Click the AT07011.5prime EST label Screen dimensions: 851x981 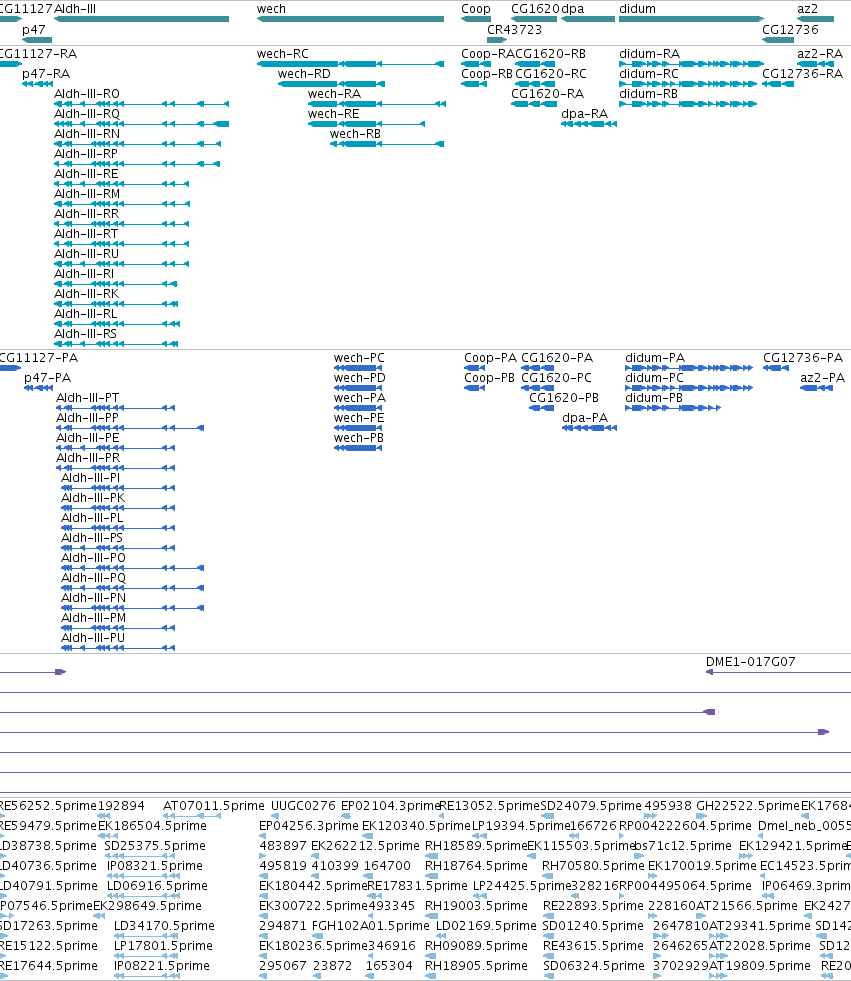[x=214, y=806]
